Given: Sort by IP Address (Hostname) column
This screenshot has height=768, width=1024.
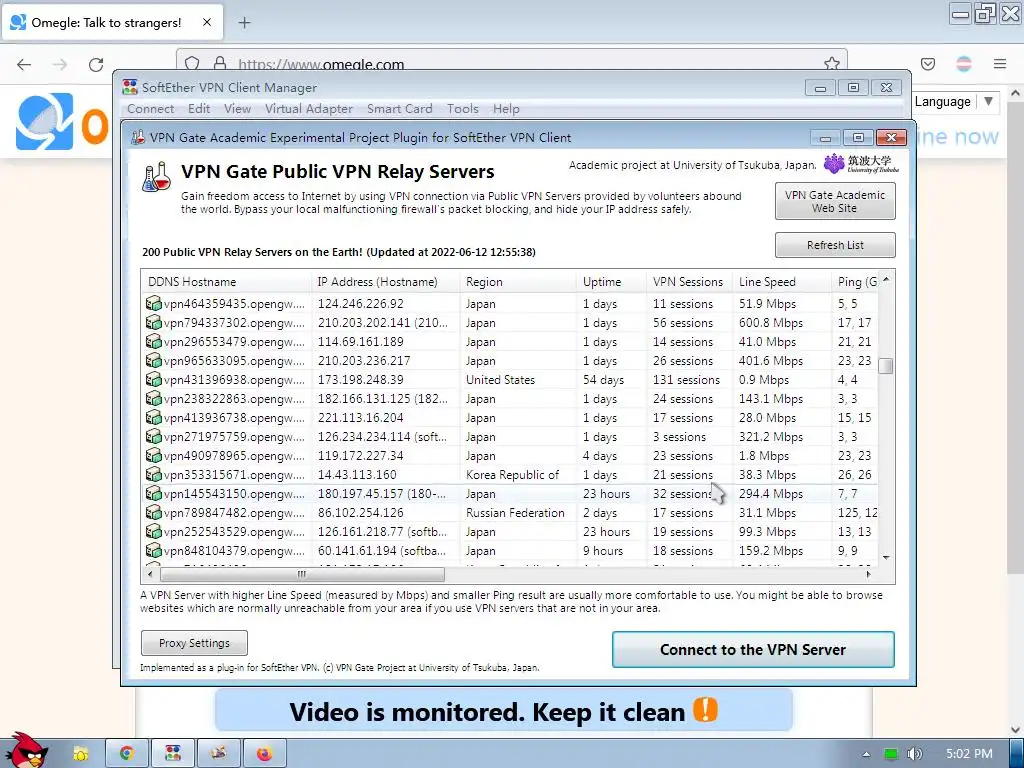Looking at the screenshot, I should point(385,281).
